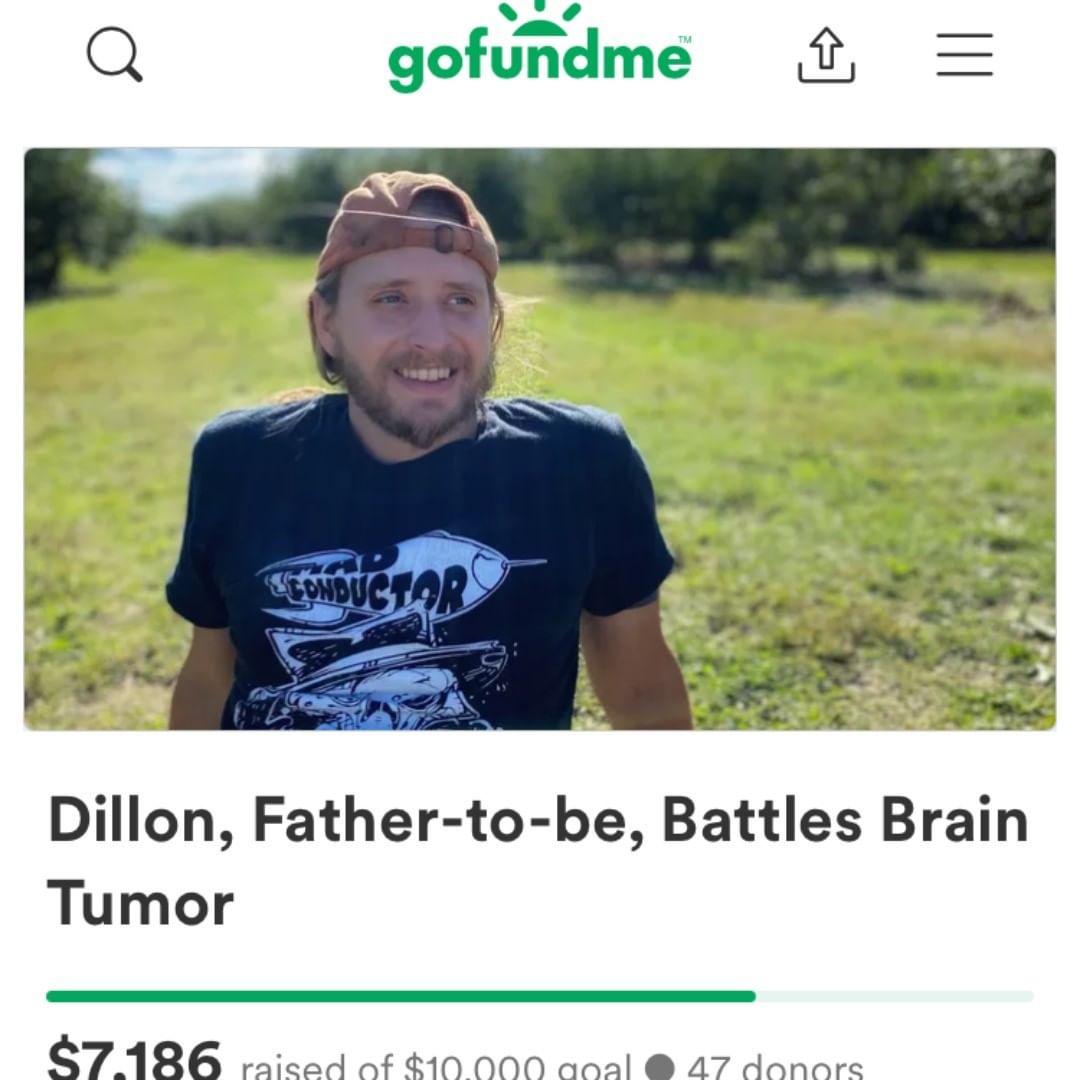
Task: Click the gray dot before 47 donors
Action: pyautogui.click(x=659, y=1066)
